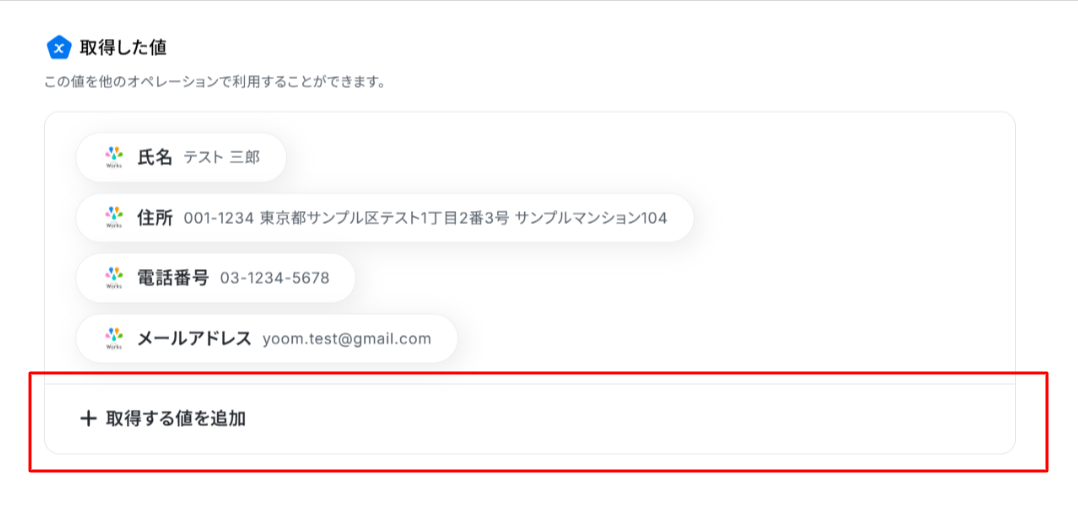Click the plus icon before 取得する値を追加
The height and width of the screenshot is (505, 1078).
pyautogui.click(x=88, y=418)
